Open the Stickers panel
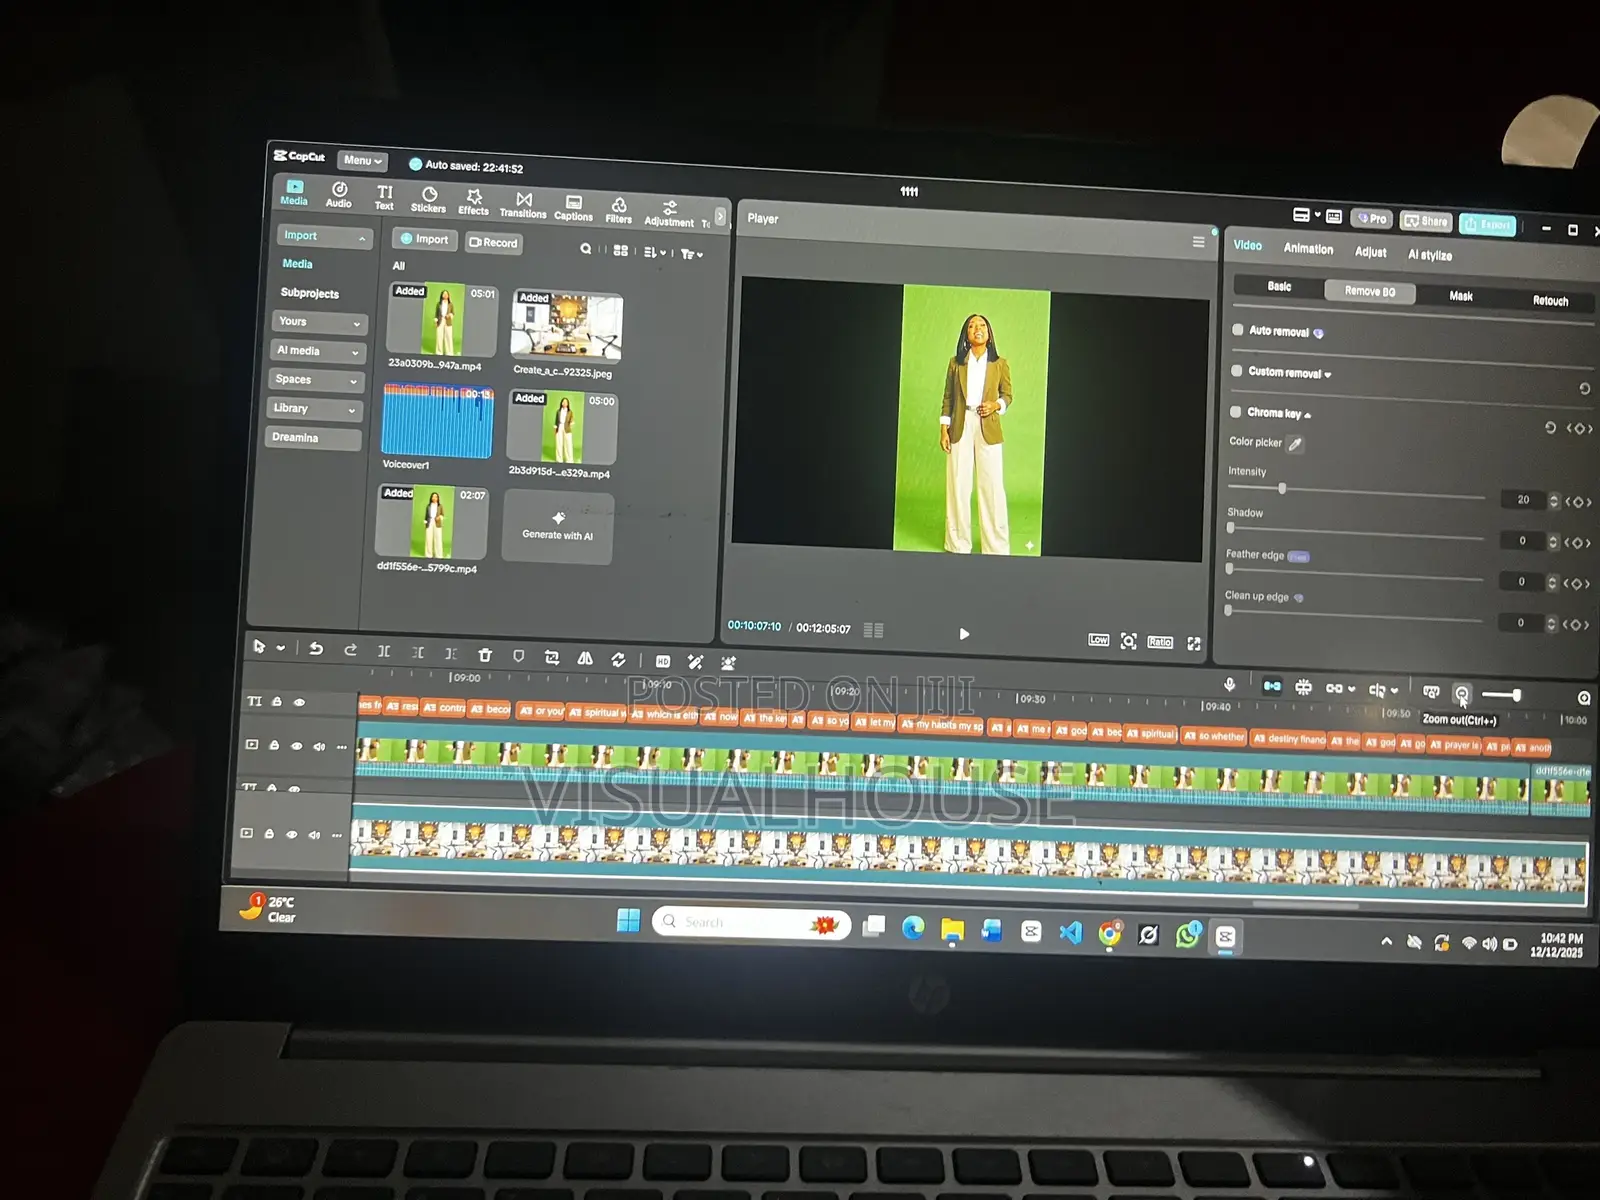The image size is (1600, 1200). 428,199
